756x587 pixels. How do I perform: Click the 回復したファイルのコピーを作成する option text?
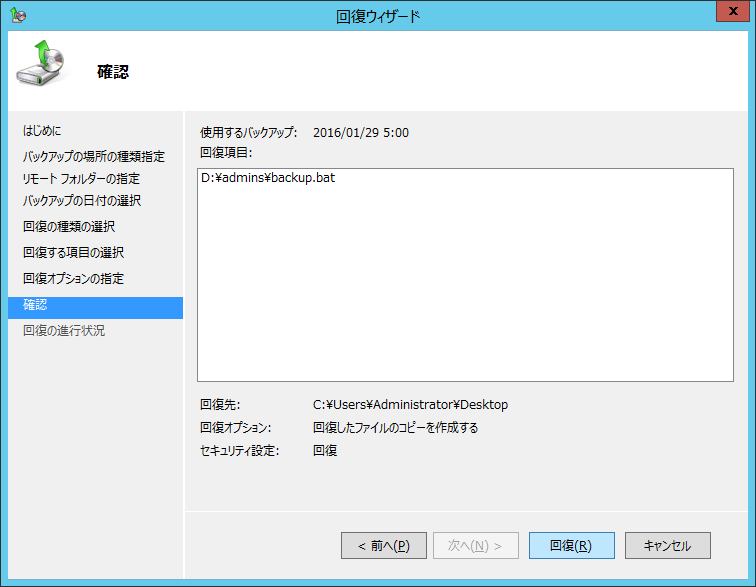395,428
